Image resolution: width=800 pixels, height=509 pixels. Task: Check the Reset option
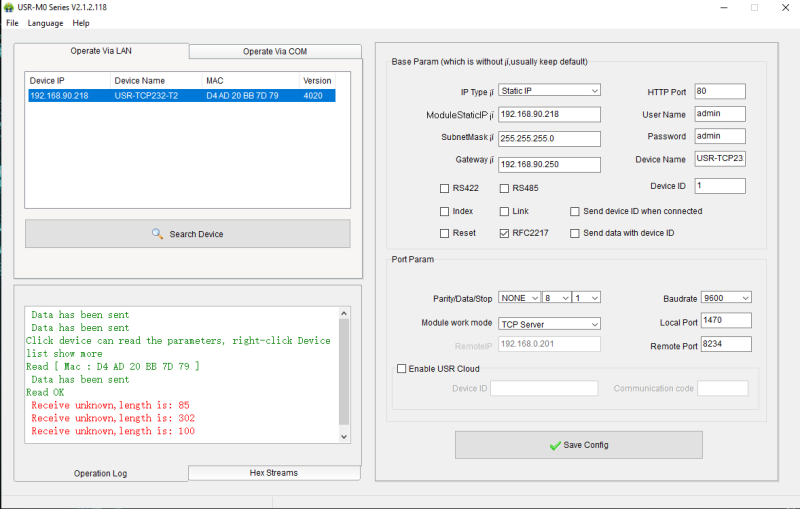[444, 233]
